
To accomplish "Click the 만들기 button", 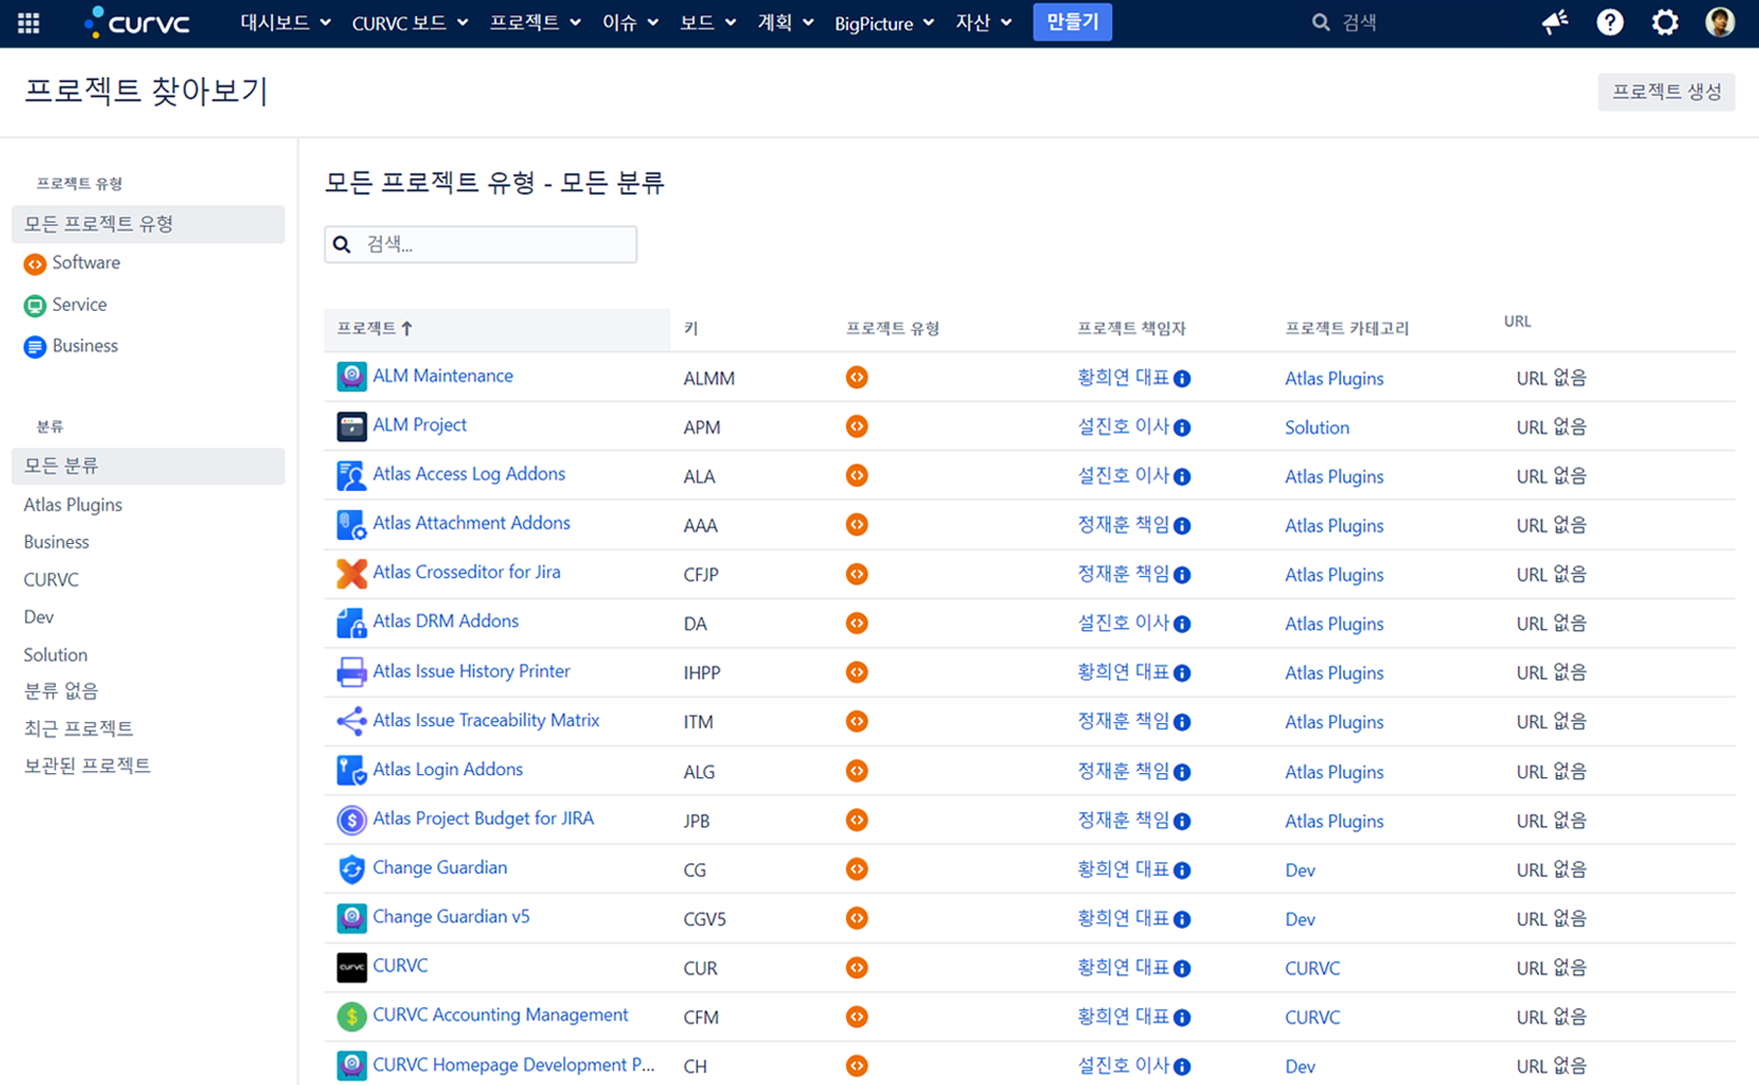I will point(1072,22).
